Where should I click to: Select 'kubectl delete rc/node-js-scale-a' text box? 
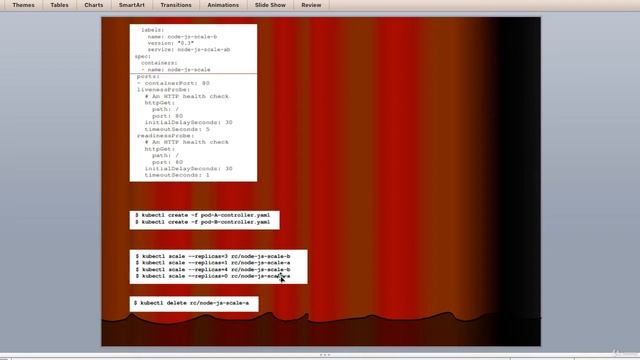[194, 304]
